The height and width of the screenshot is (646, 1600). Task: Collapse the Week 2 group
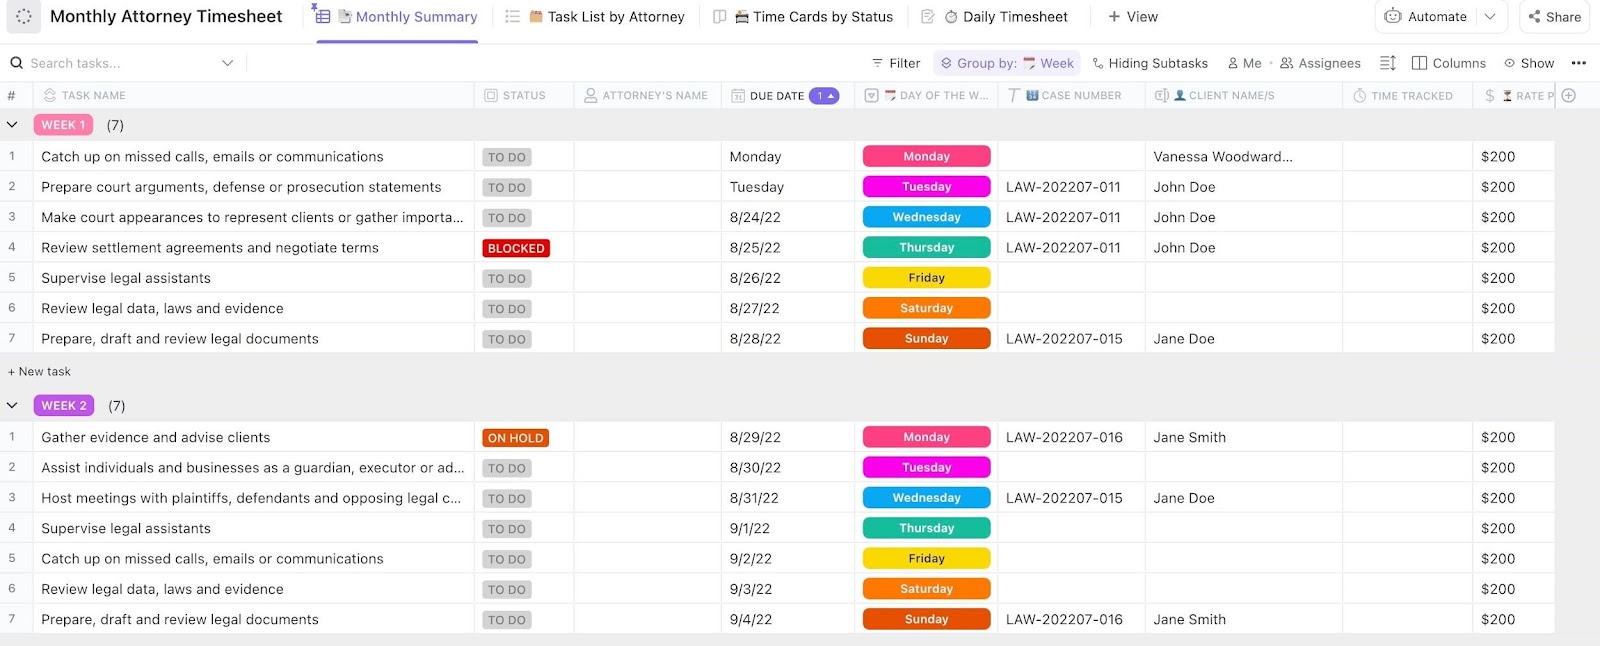12,406
